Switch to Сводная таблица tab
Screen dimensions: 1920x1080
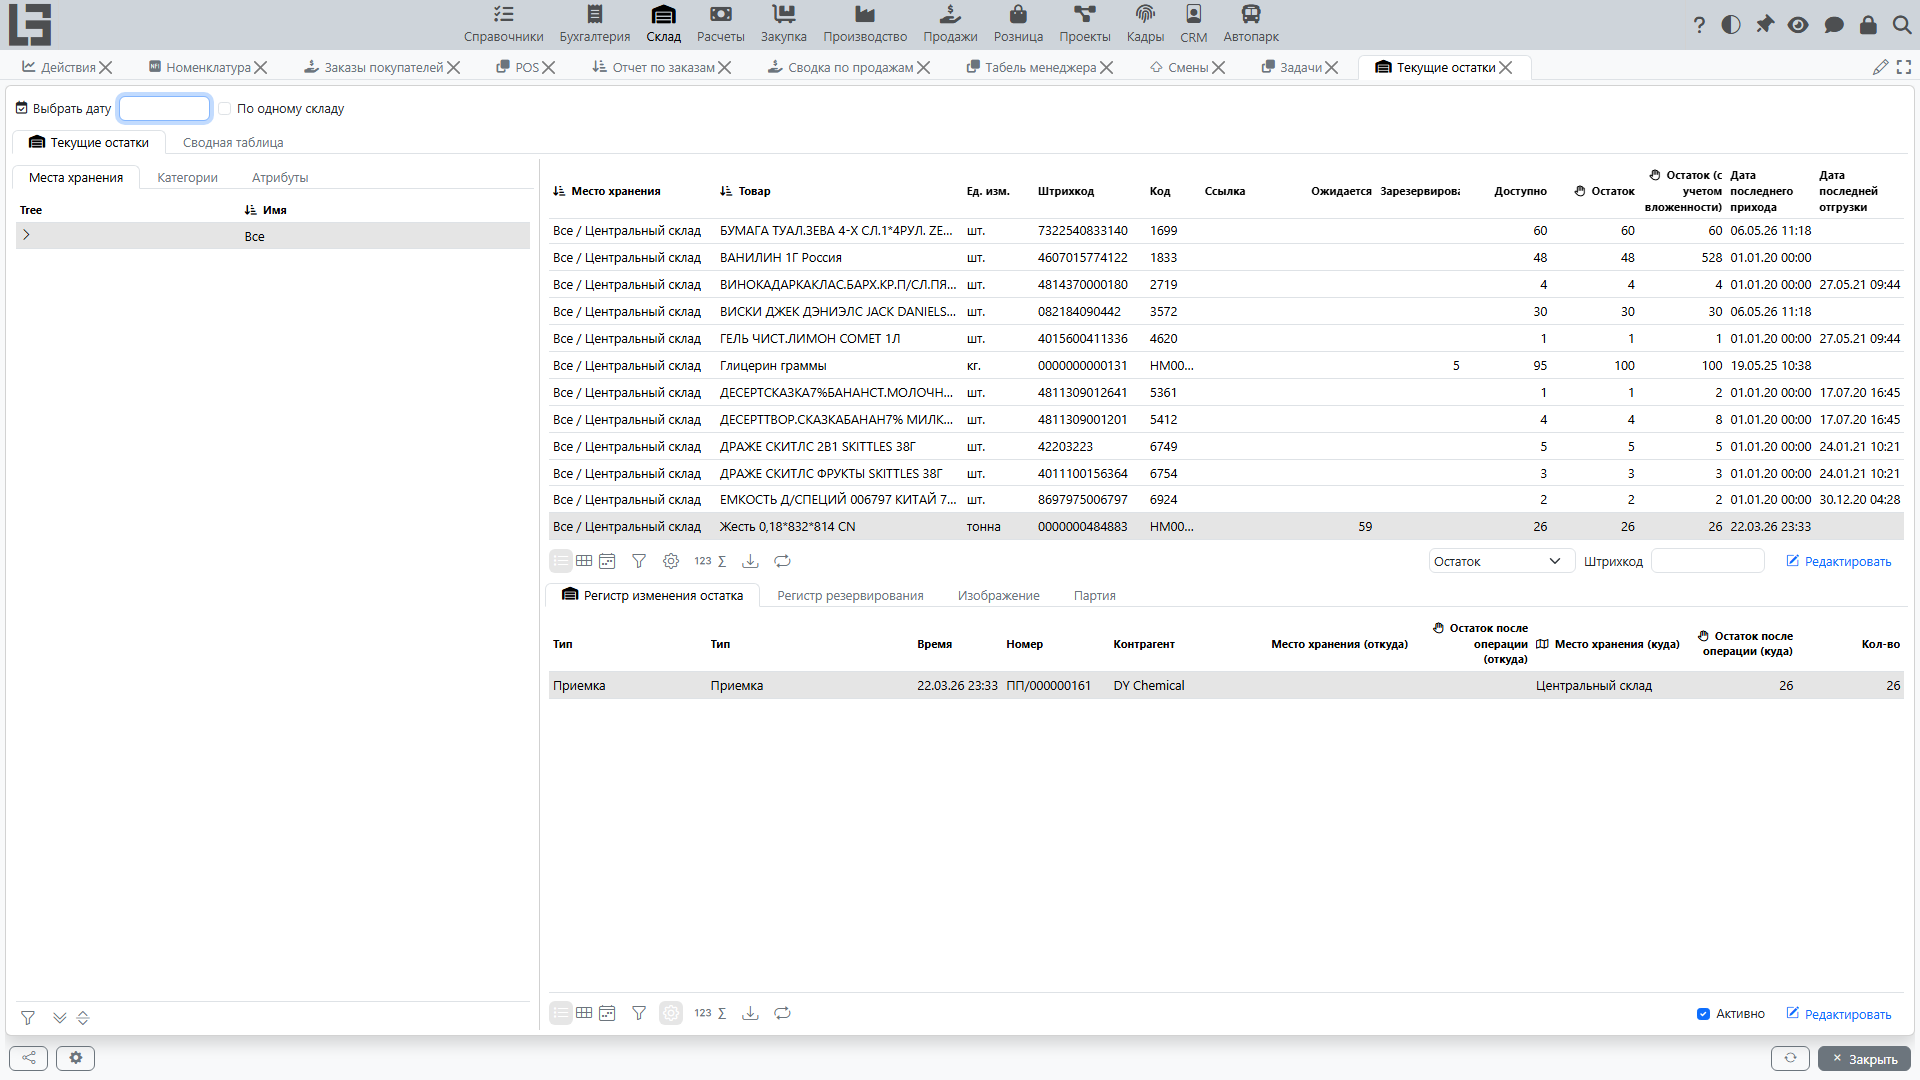233,143
